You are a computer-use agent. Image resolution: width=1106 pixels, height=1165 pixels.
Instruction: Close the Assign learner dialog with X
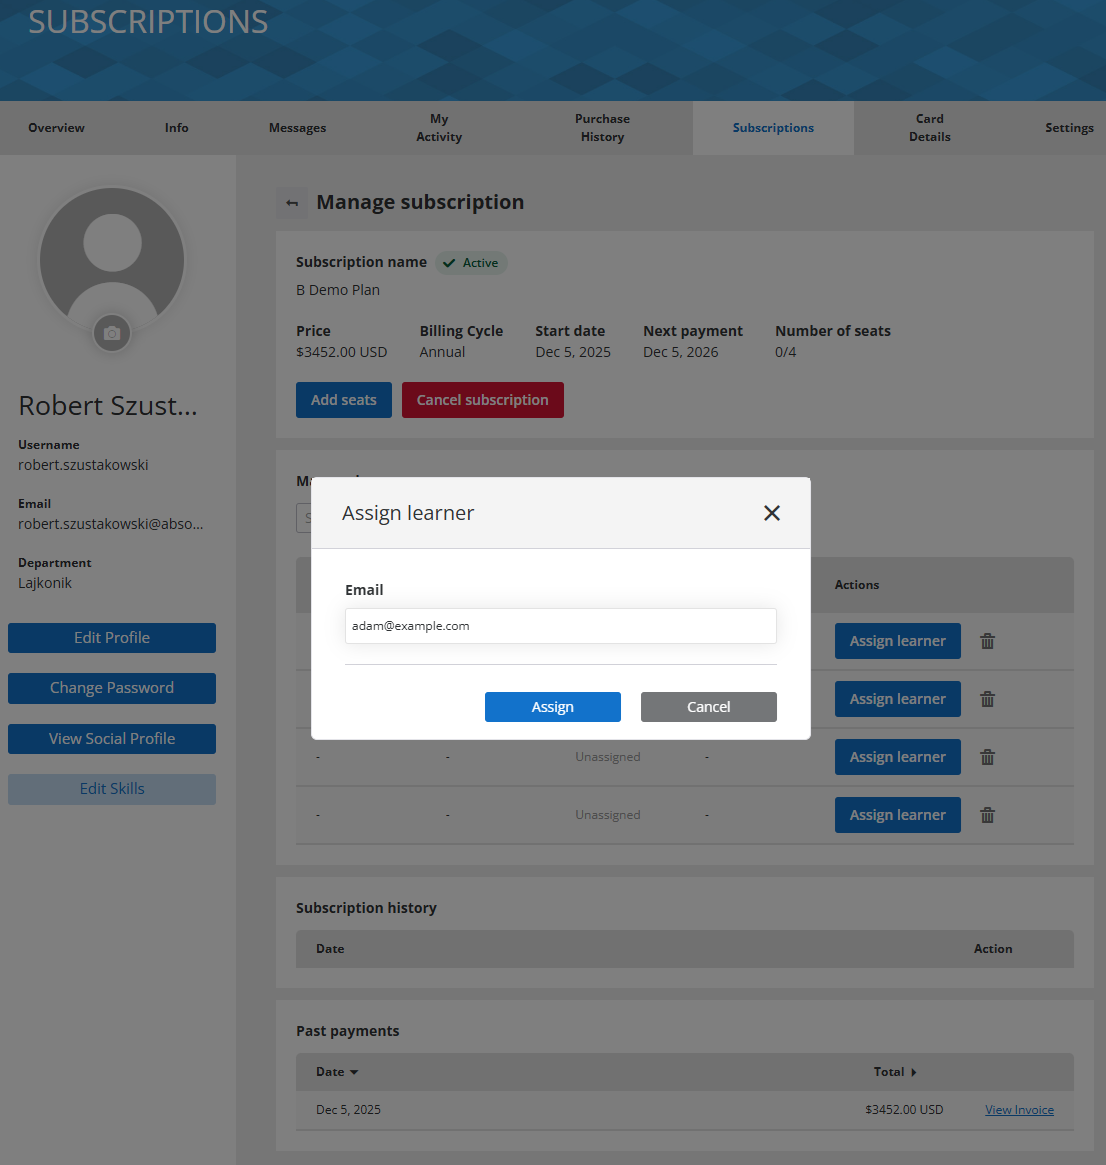772,513
